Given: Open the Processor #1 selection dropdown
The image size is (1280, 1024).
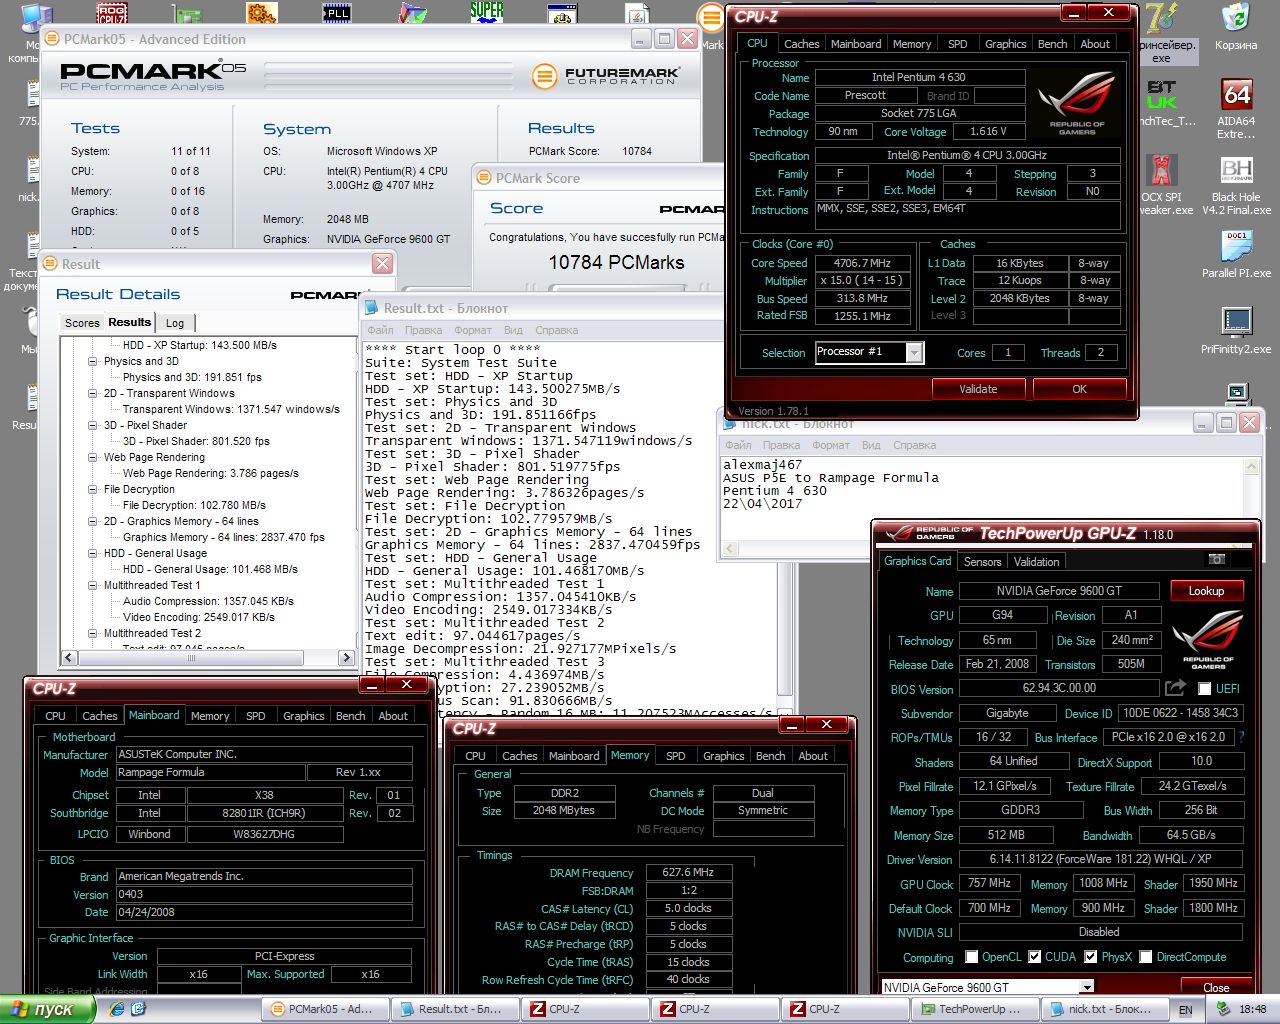Looking at the screenshot, I should [914, 352].
